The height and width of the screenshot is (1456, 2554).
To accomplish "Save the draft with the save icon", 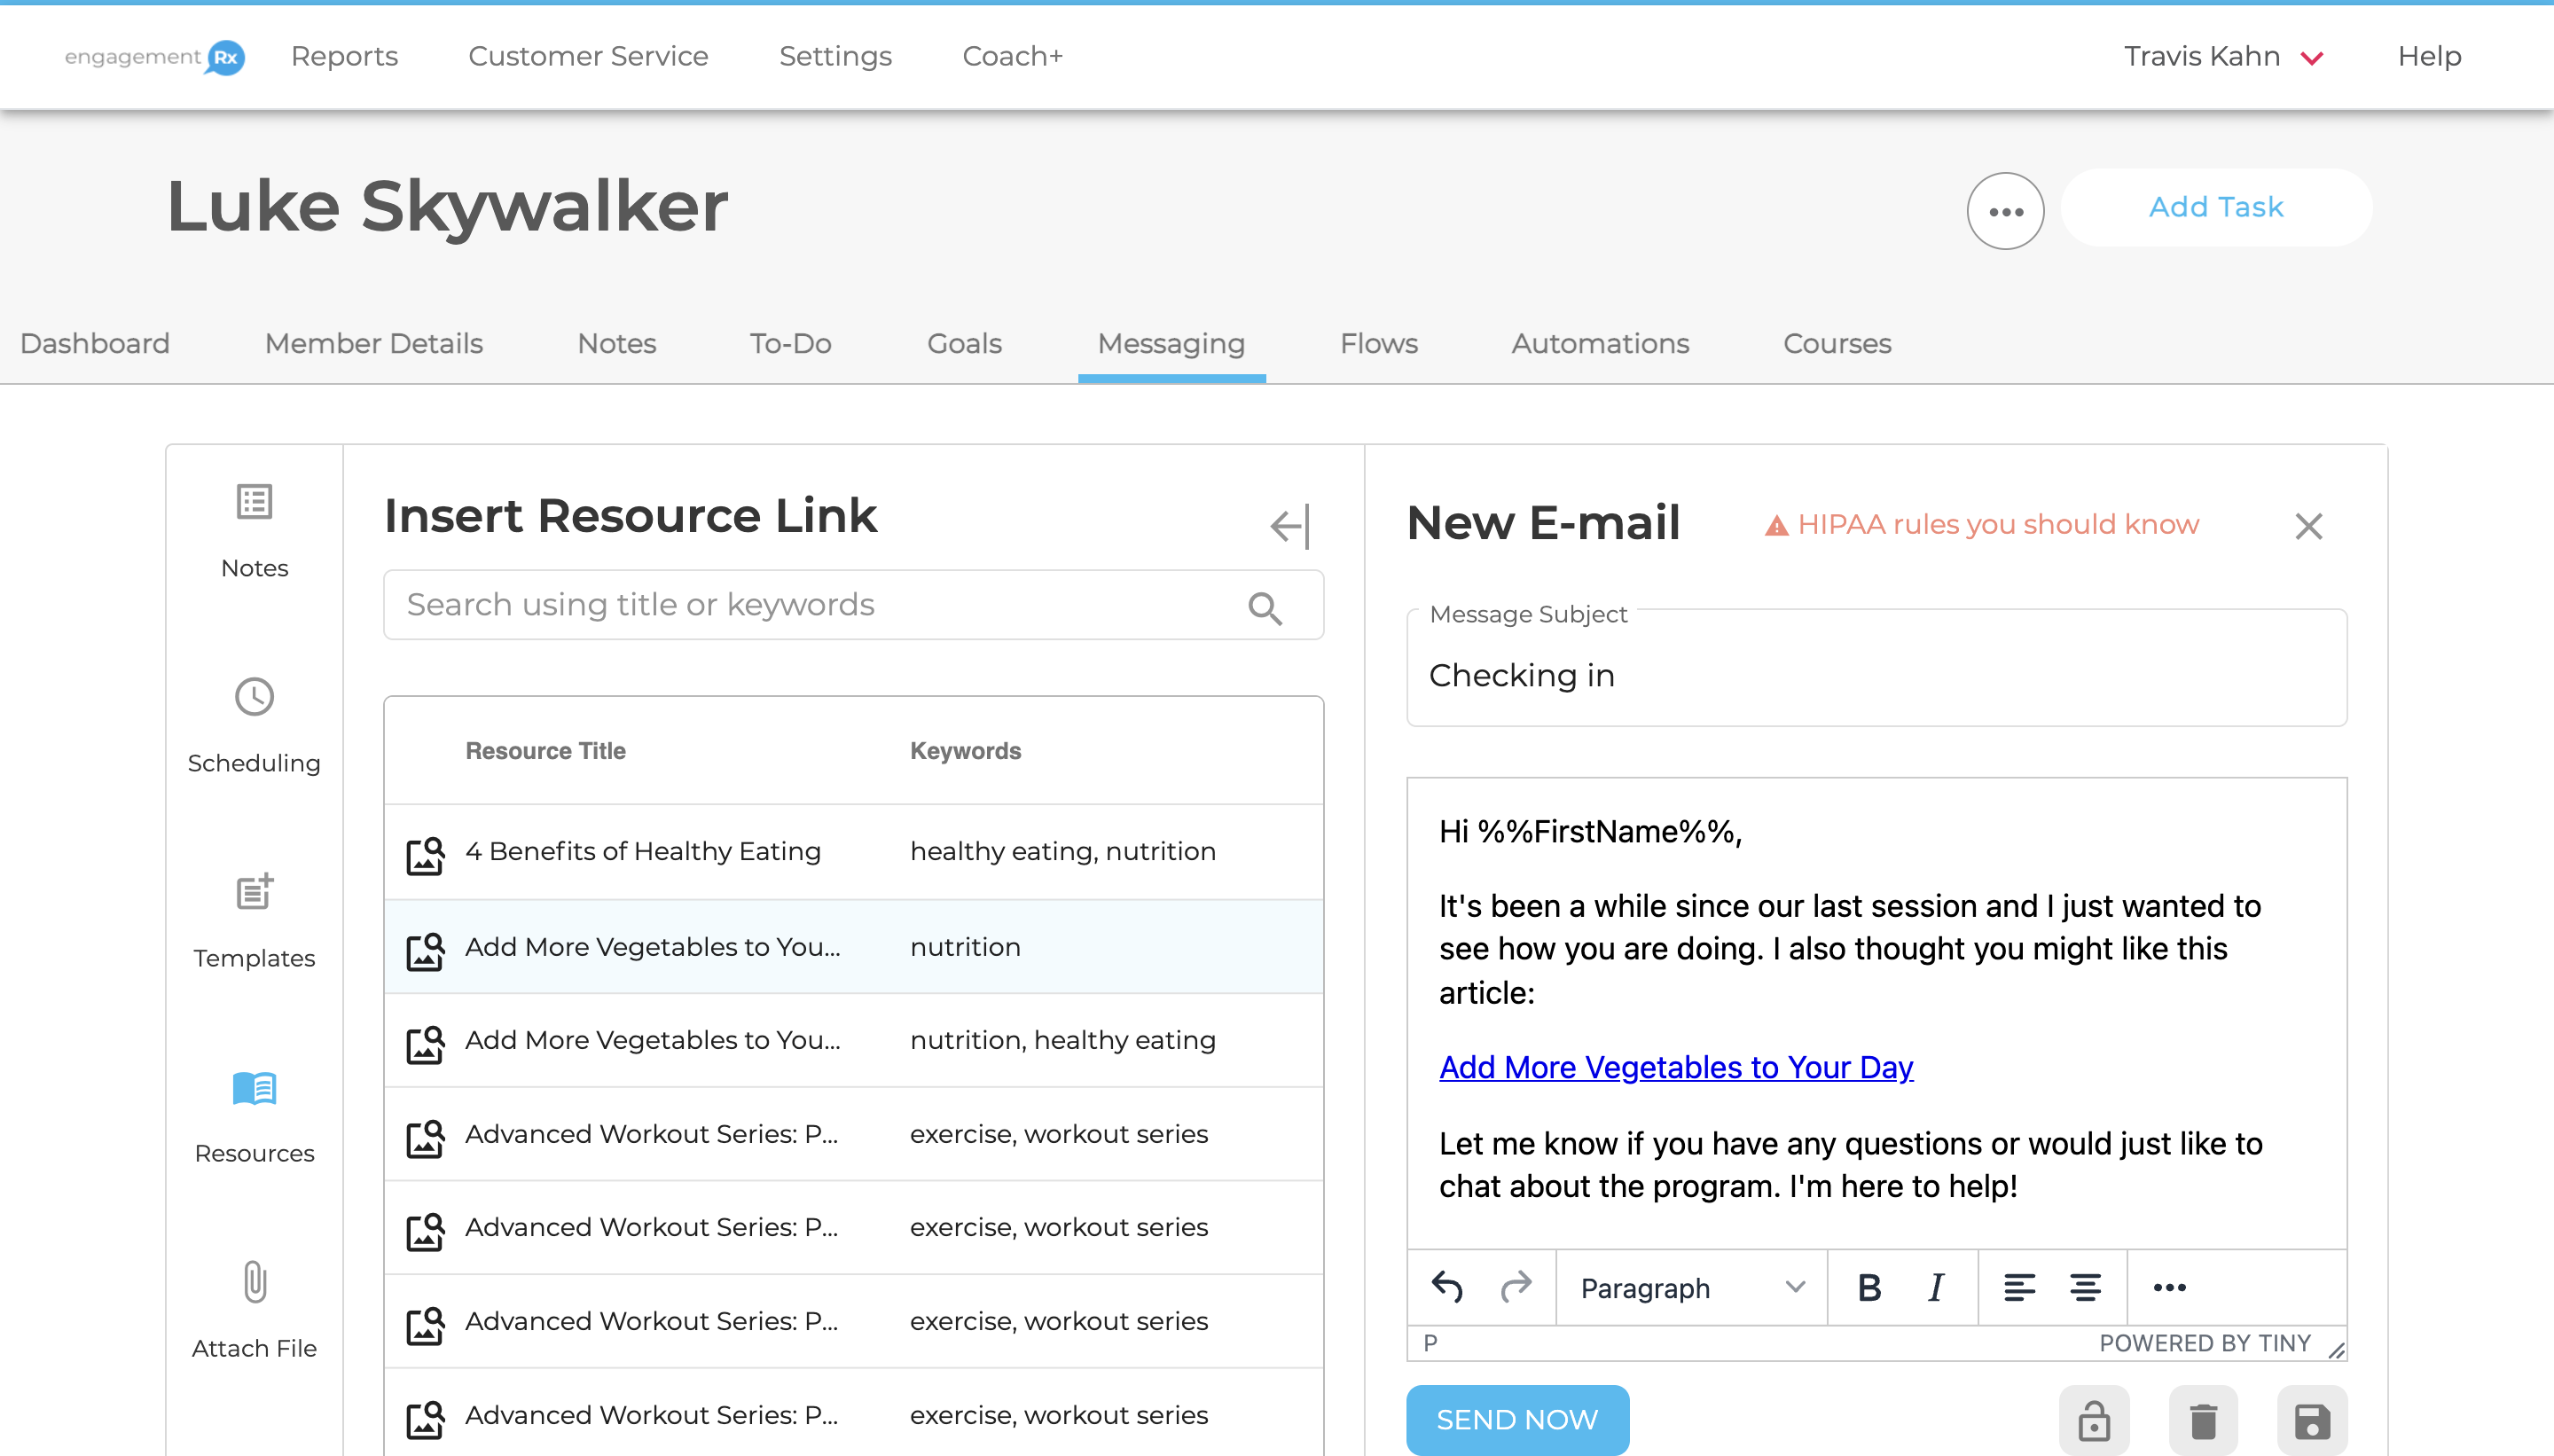I will (2314, 1419).
